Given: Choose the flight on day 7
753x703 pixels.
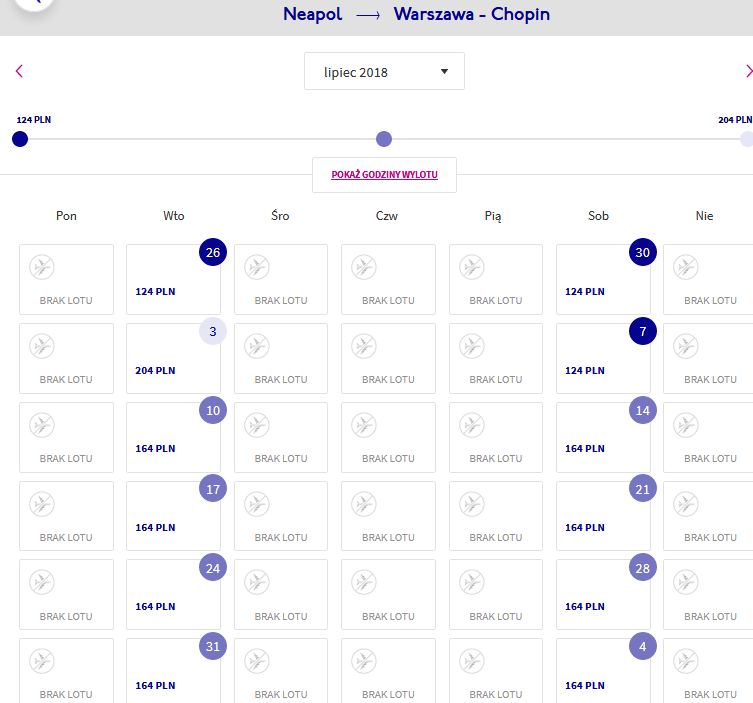Looking at the screenshot, I should pyautogui.click(x=603, y=358).
